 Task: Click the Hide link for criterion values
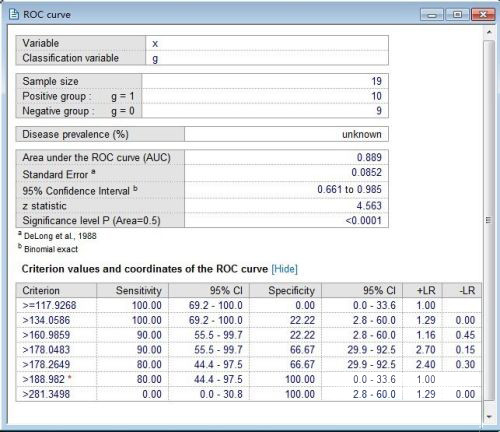[285, 269]
